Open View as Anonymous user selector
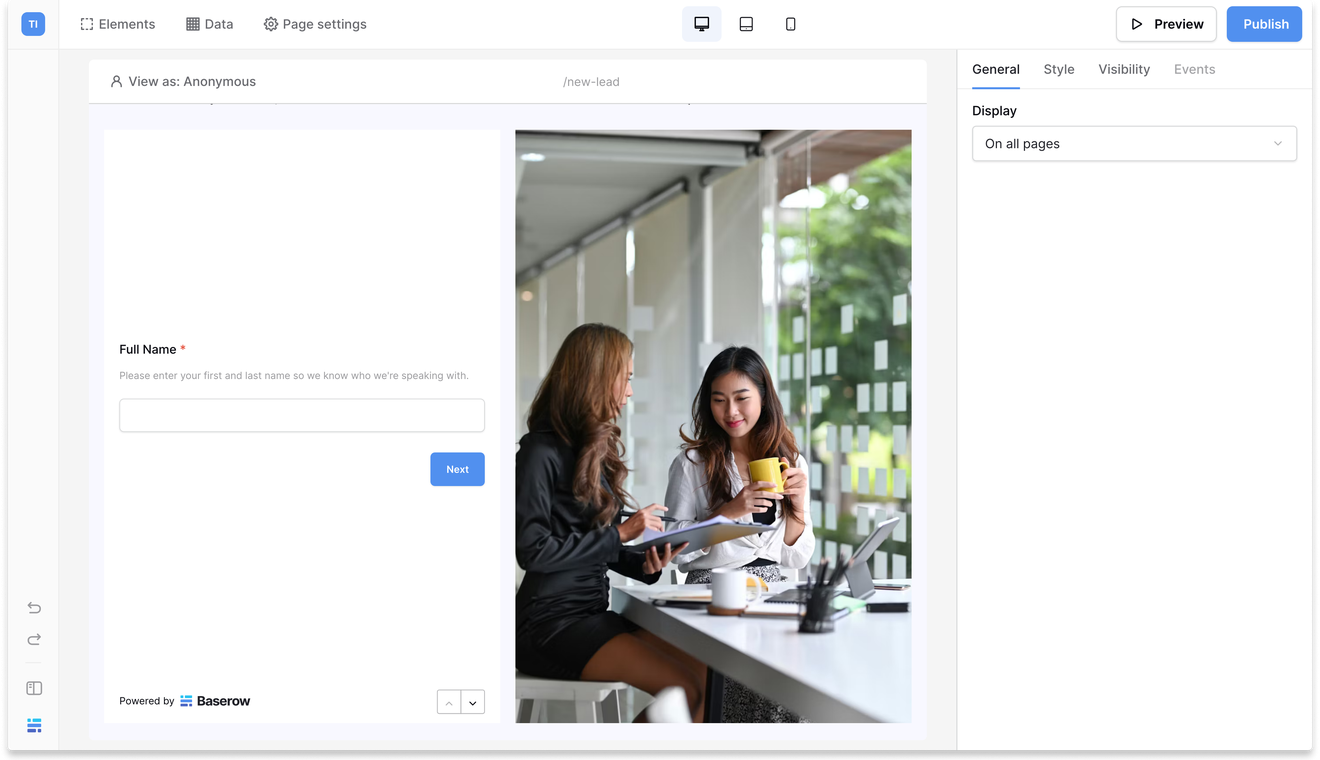 pyautogui.click(x=183, y=82)
